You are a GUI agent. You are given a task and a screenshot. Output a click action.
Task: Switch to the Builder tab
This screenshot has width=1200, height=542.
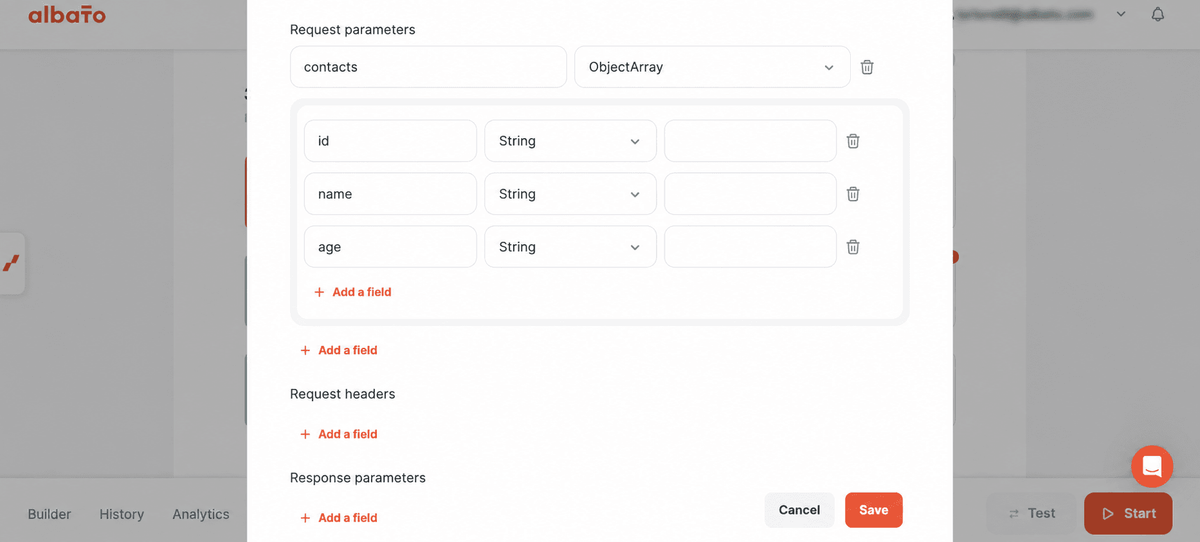click(49, 514)
